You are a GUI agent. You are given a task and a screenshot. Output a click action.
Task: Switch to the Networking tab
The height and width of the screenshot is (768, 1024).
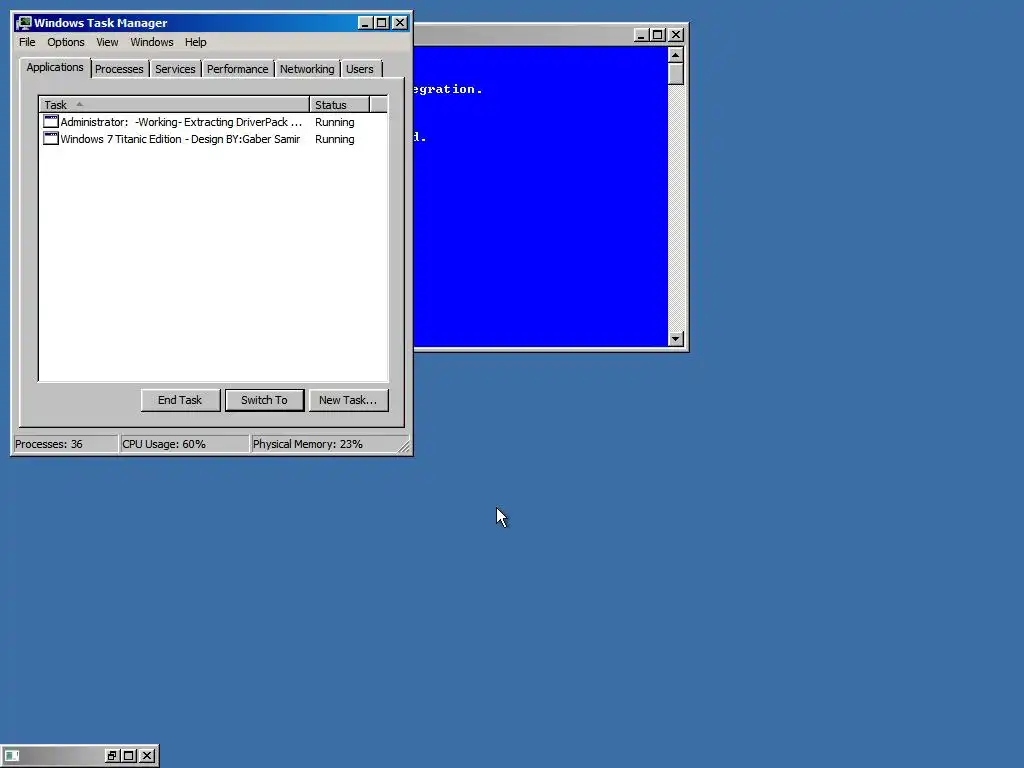point(307,69)
